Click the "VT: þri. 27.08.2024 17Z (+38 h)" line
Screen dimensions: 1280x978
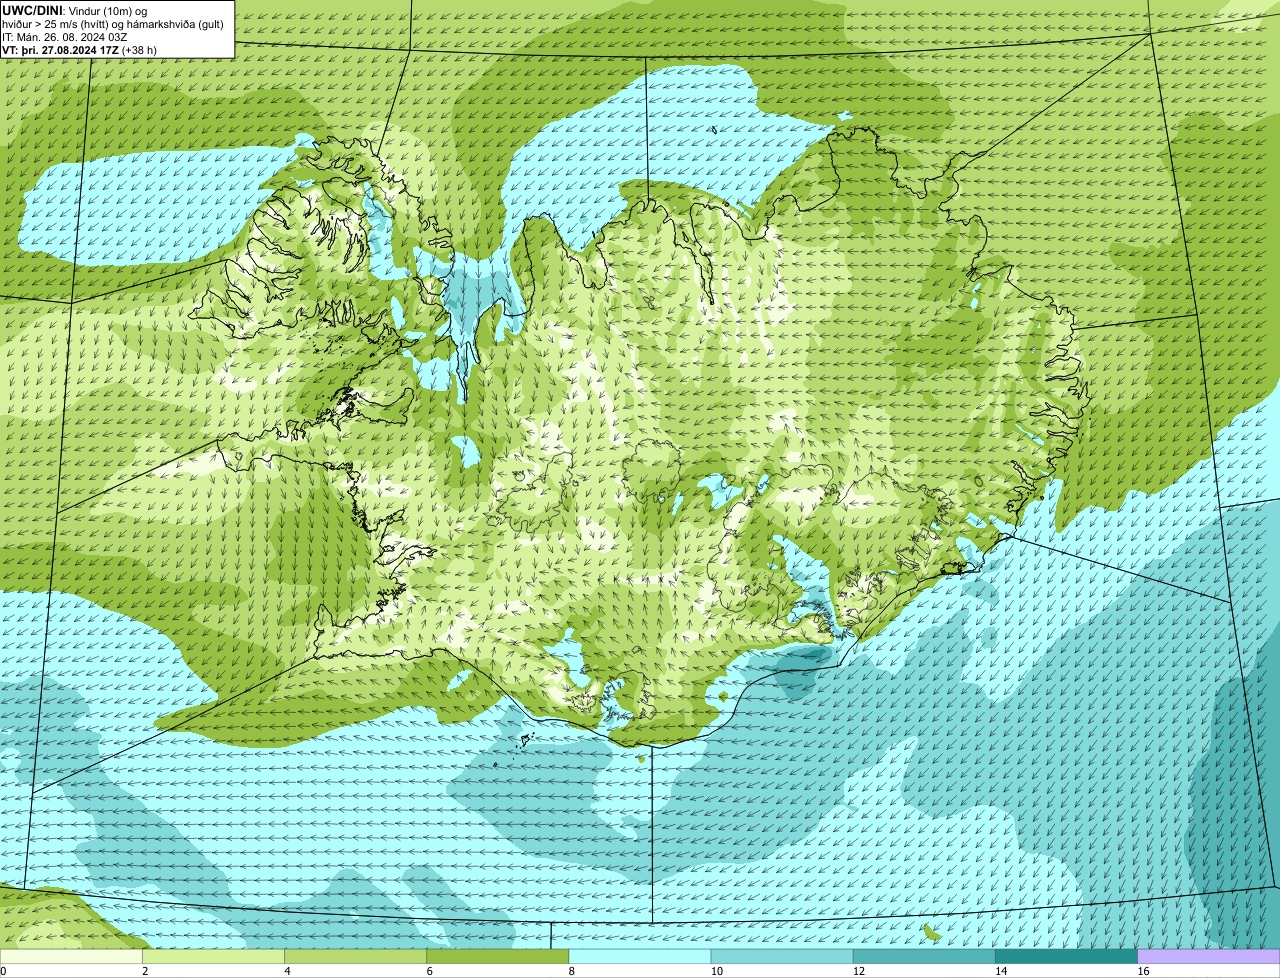coord(80,50)
